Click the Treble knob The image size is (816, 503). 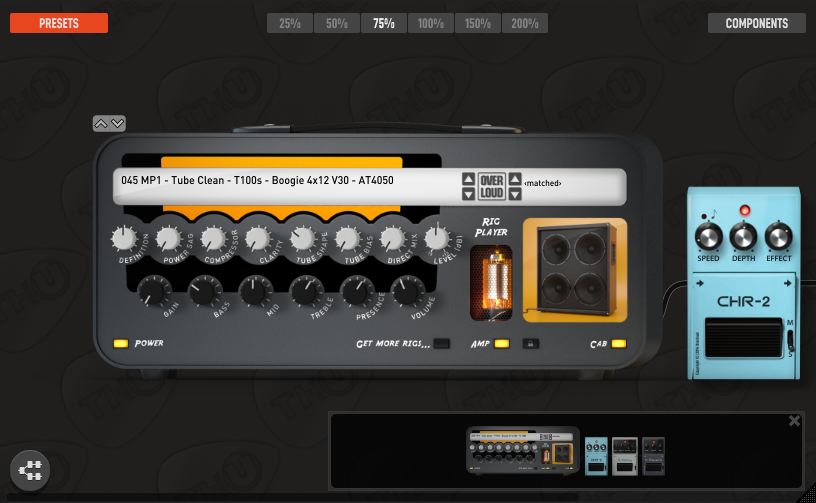coord(307,291)
